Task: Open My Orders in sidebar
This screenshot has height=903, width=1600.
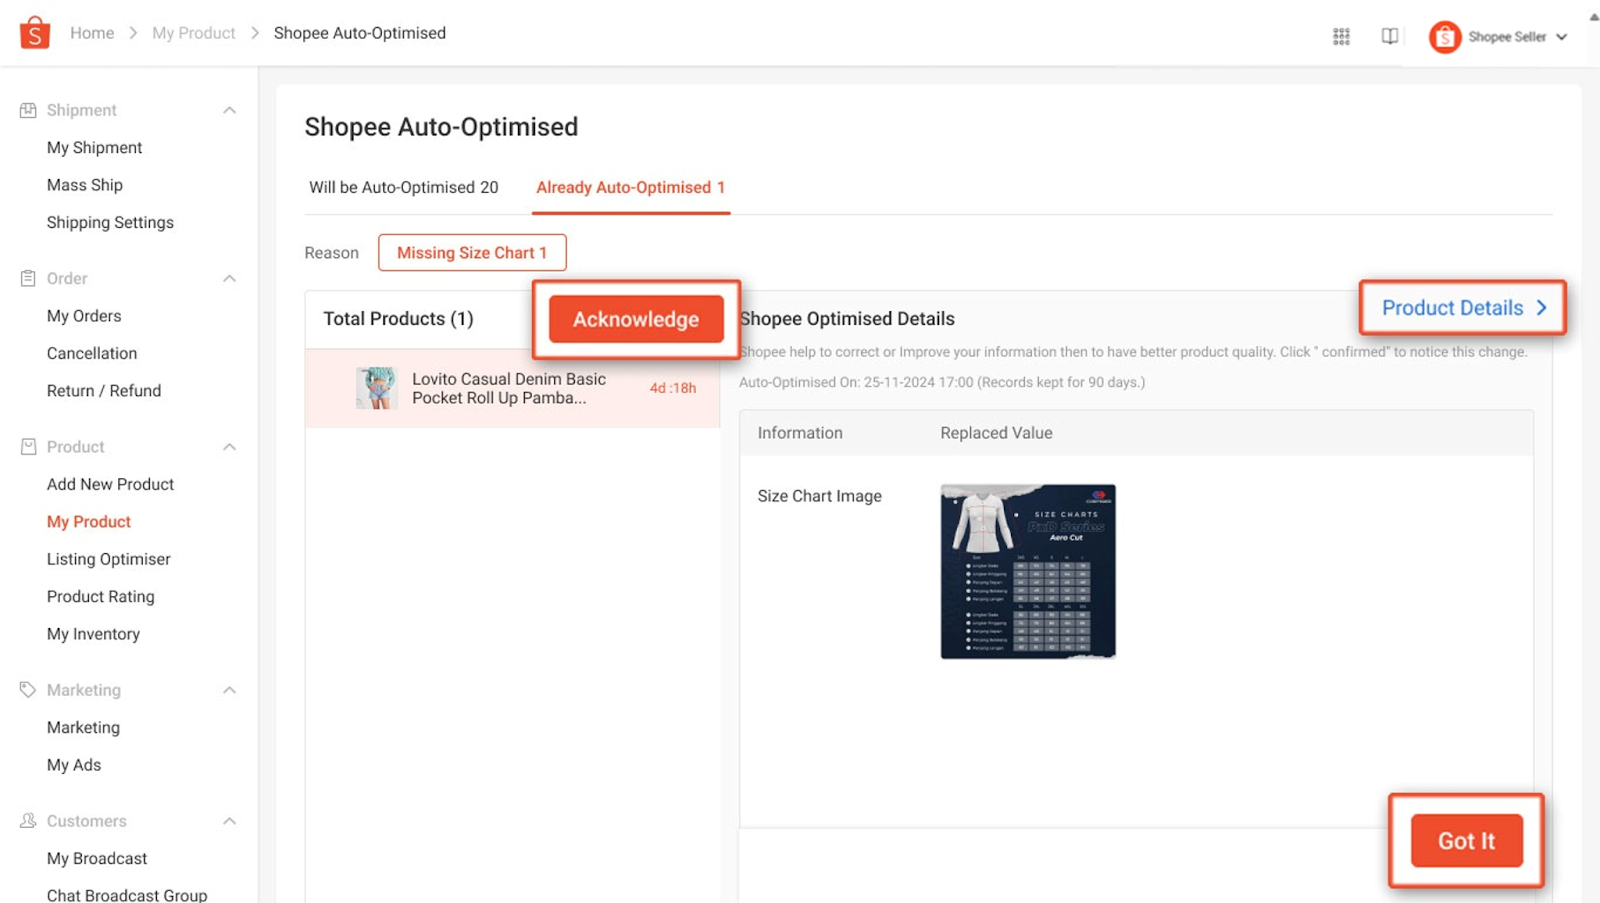Action: click(x=84, y=316)
